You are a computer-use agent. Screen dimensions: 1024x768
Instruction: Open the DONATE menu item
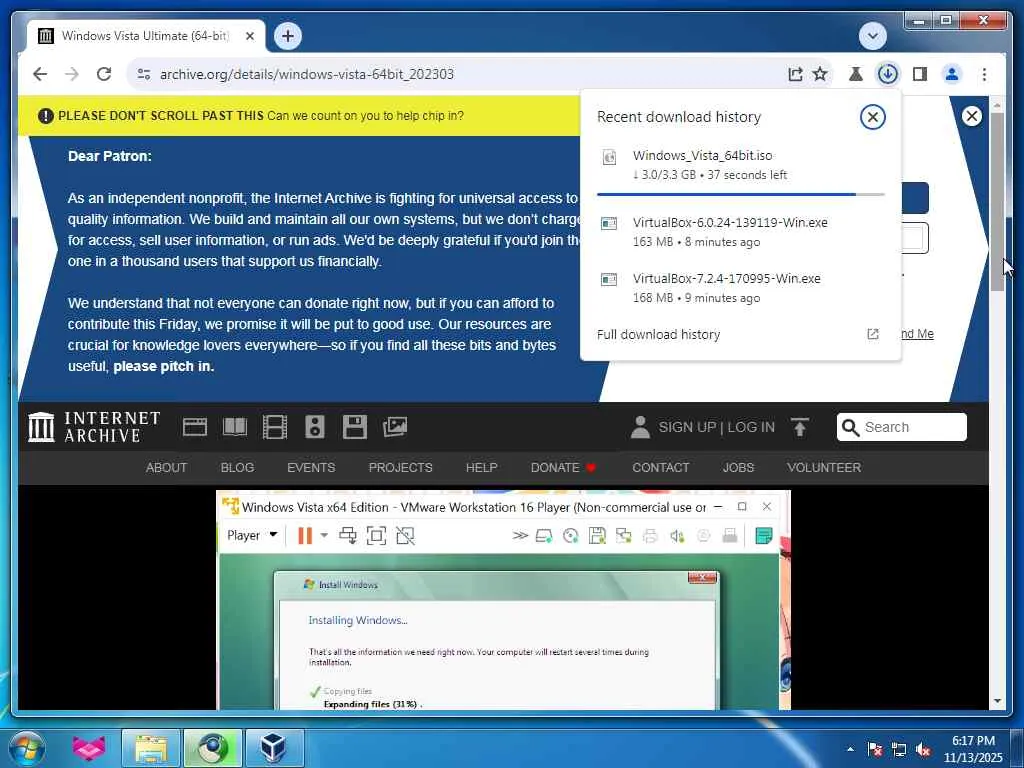click(x=563, y=468)
